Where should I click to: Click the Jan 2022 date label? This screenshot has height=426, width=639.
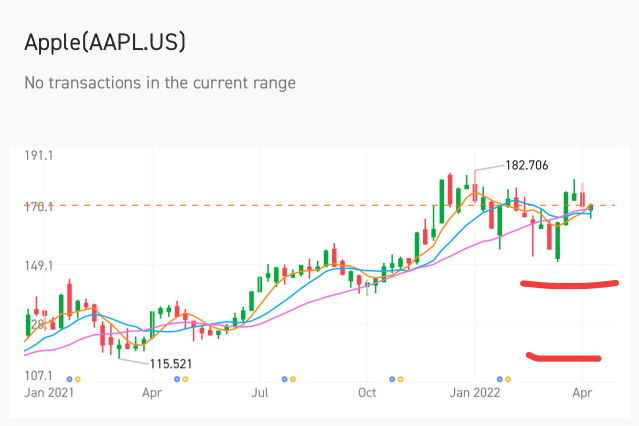[474, 393]
